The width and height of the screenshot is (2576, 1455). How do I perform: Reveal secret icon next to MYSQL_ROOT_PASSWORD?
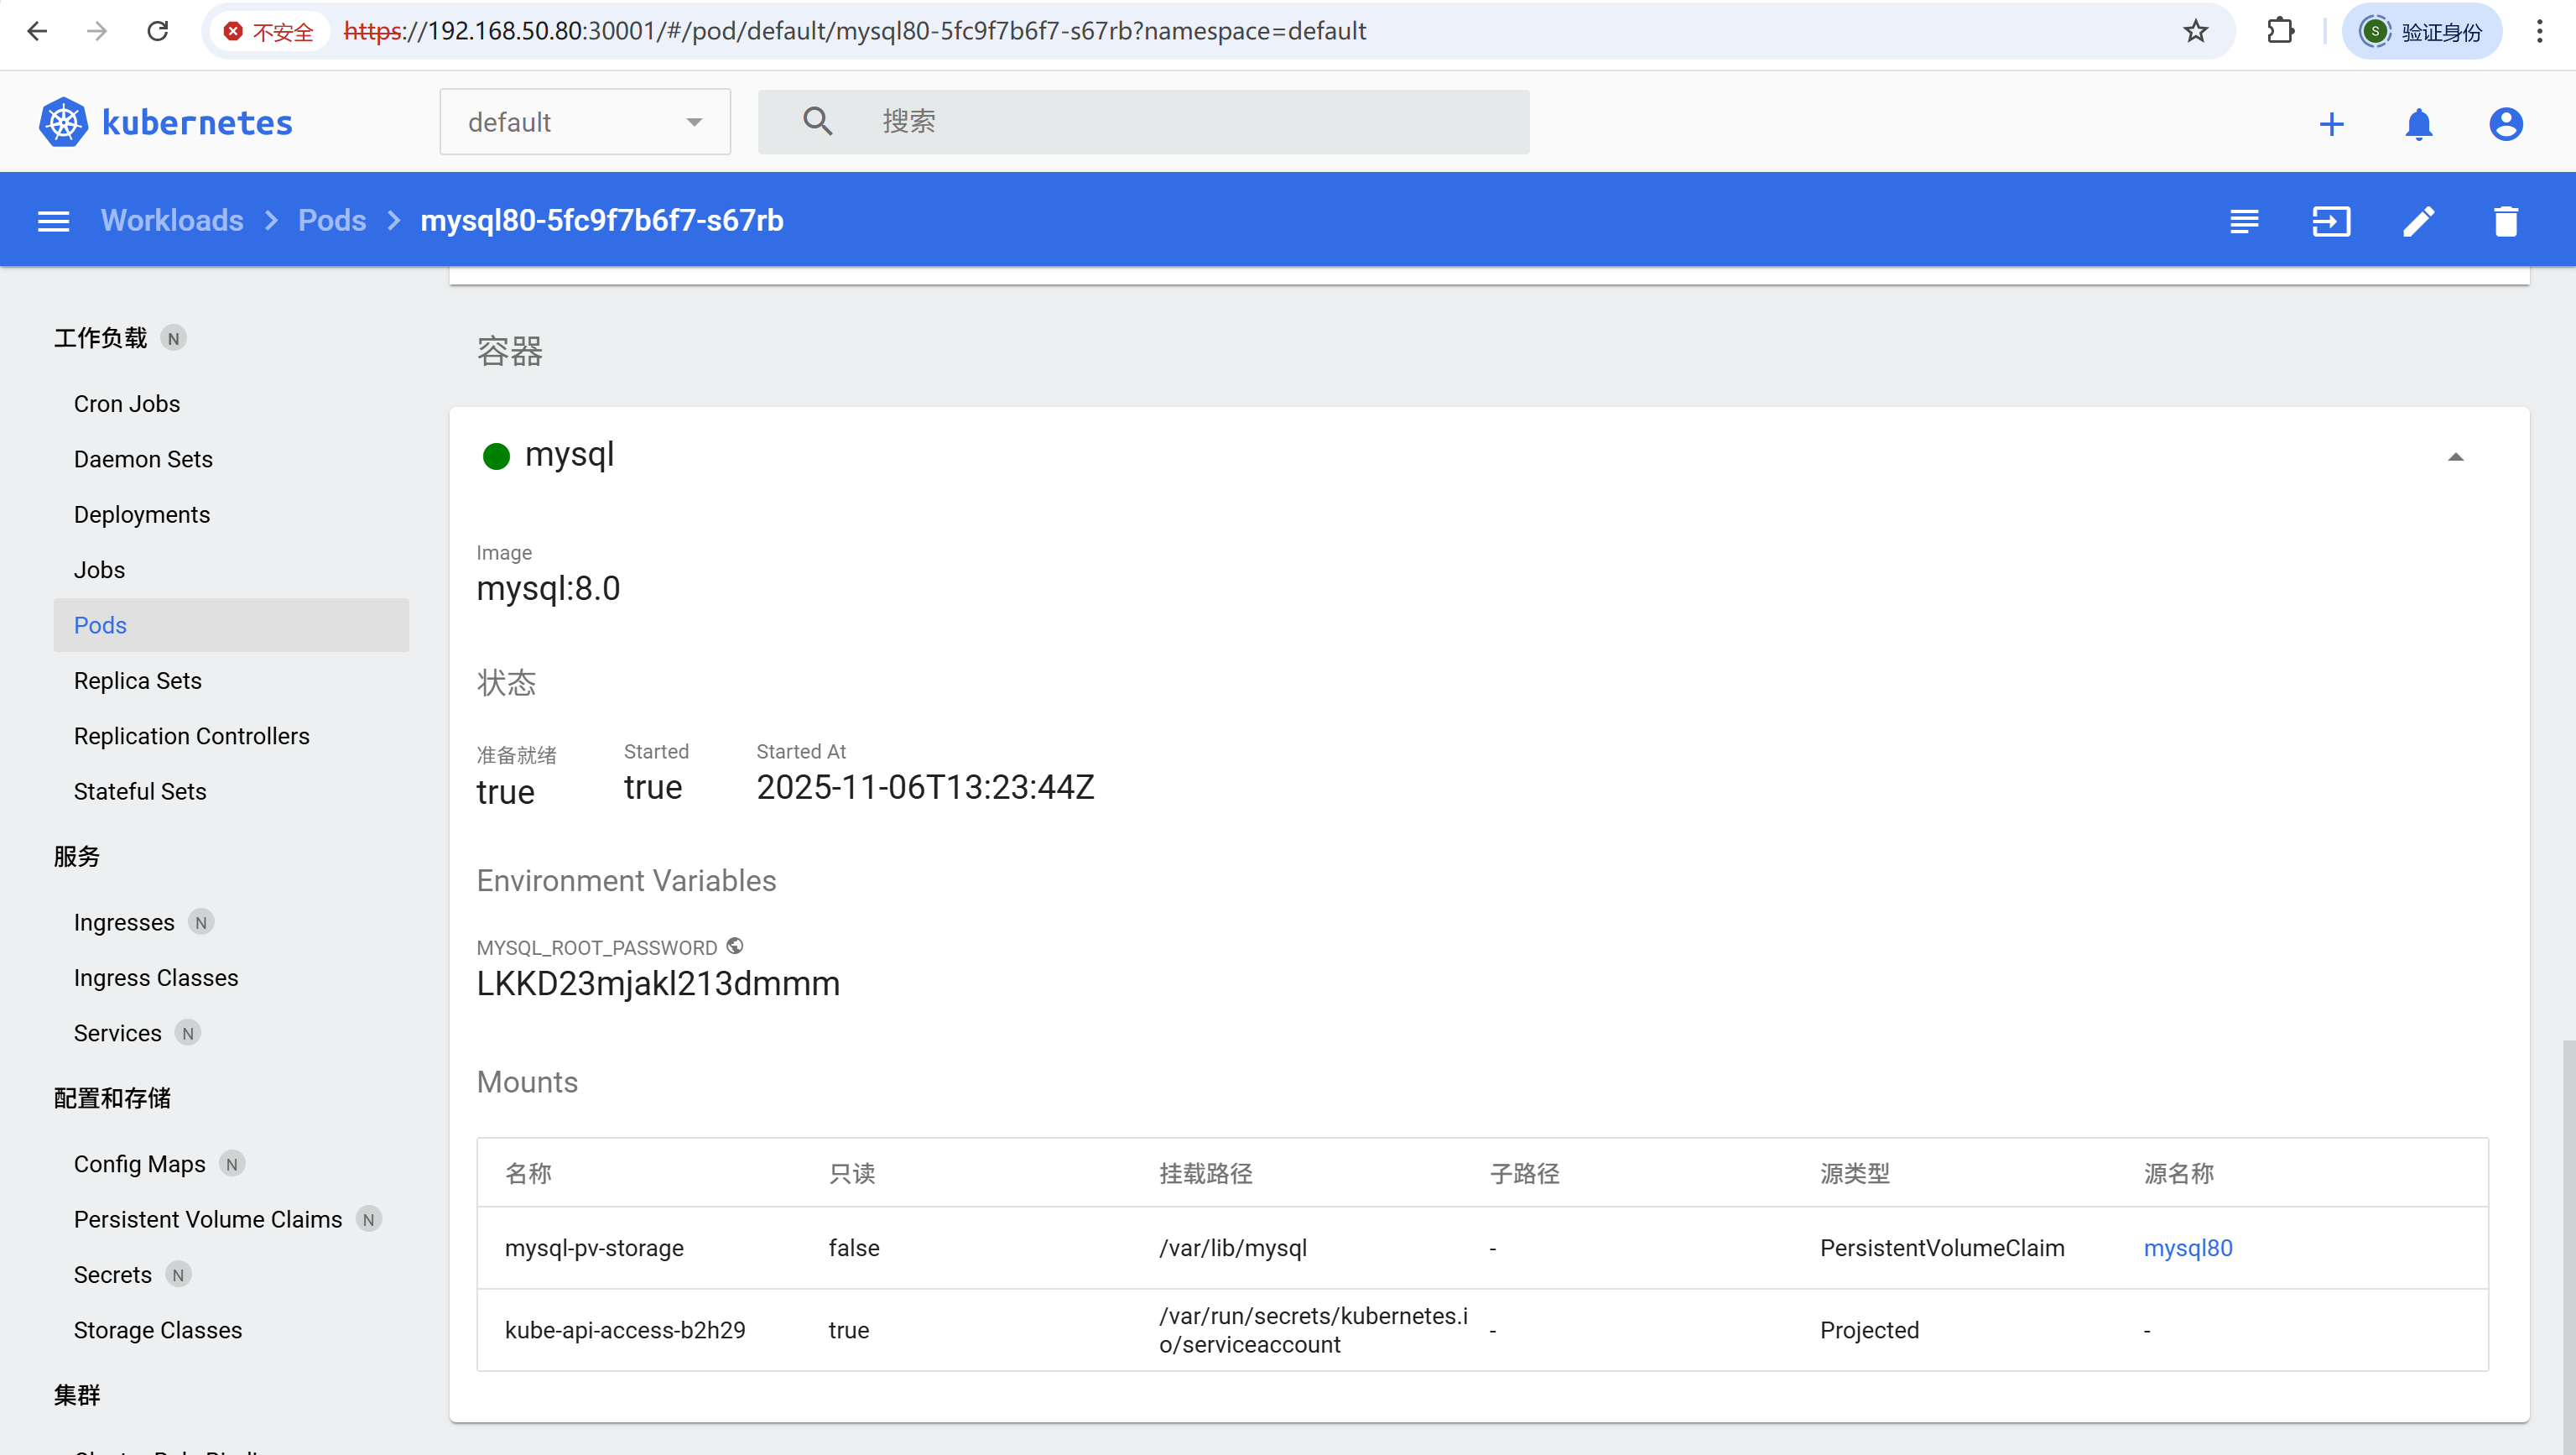tap(735, 946)
